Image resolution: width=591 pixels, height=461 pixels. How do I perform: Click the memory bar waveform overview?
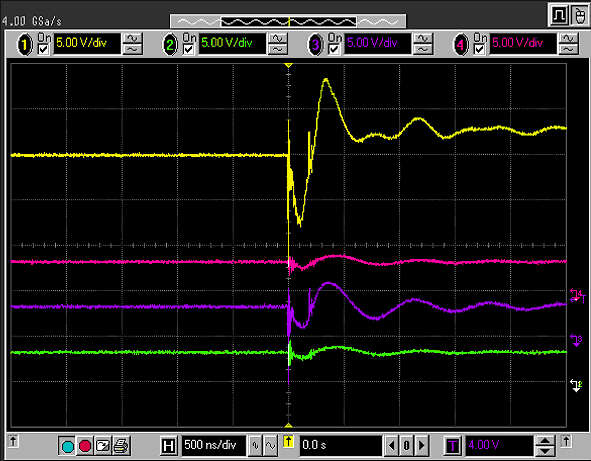coord(288,22)
